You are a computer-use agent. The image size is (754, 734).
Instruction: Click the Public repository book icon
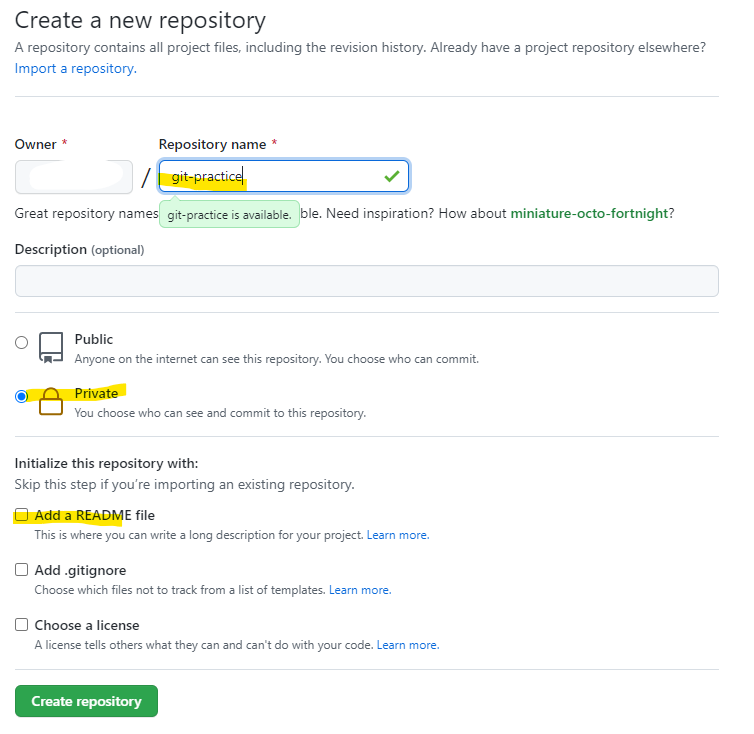click(51, 348)
